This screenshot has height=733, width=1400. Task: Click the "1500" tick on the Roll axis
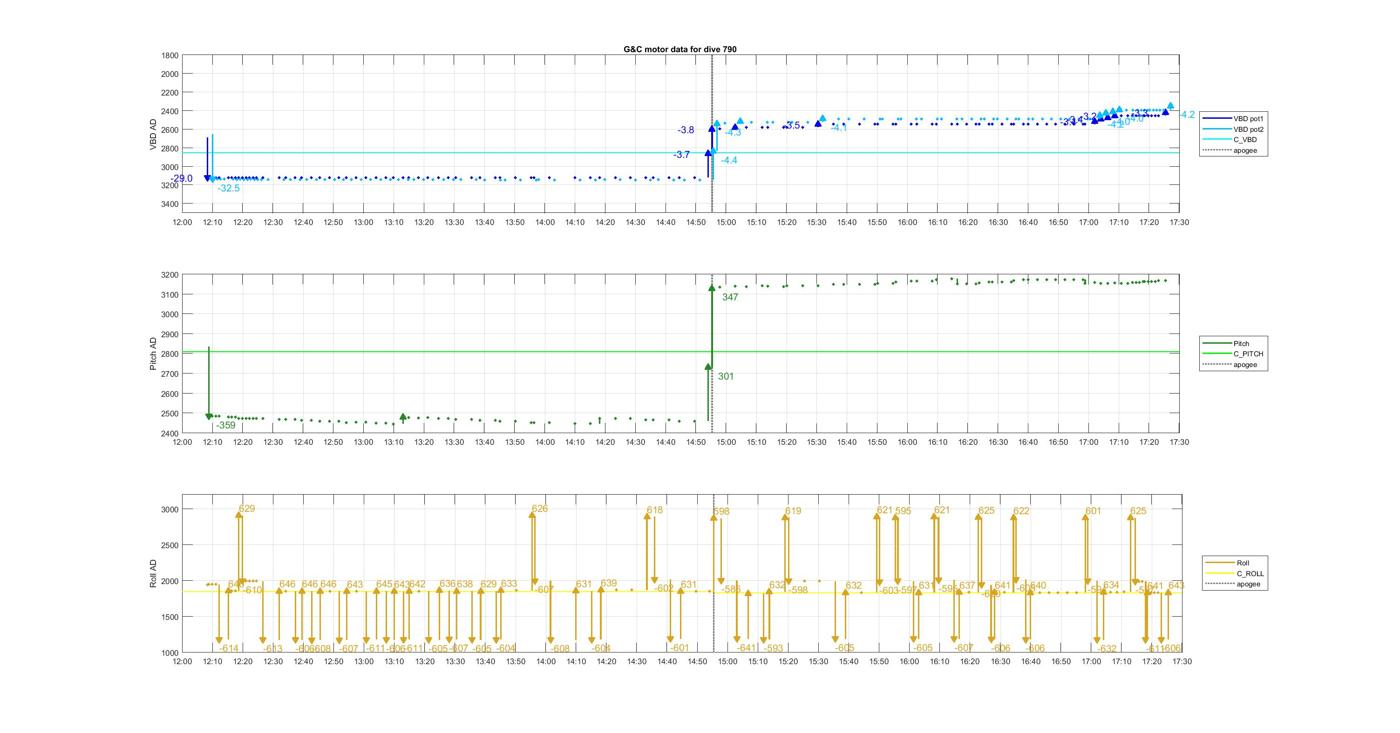point(169,617)
